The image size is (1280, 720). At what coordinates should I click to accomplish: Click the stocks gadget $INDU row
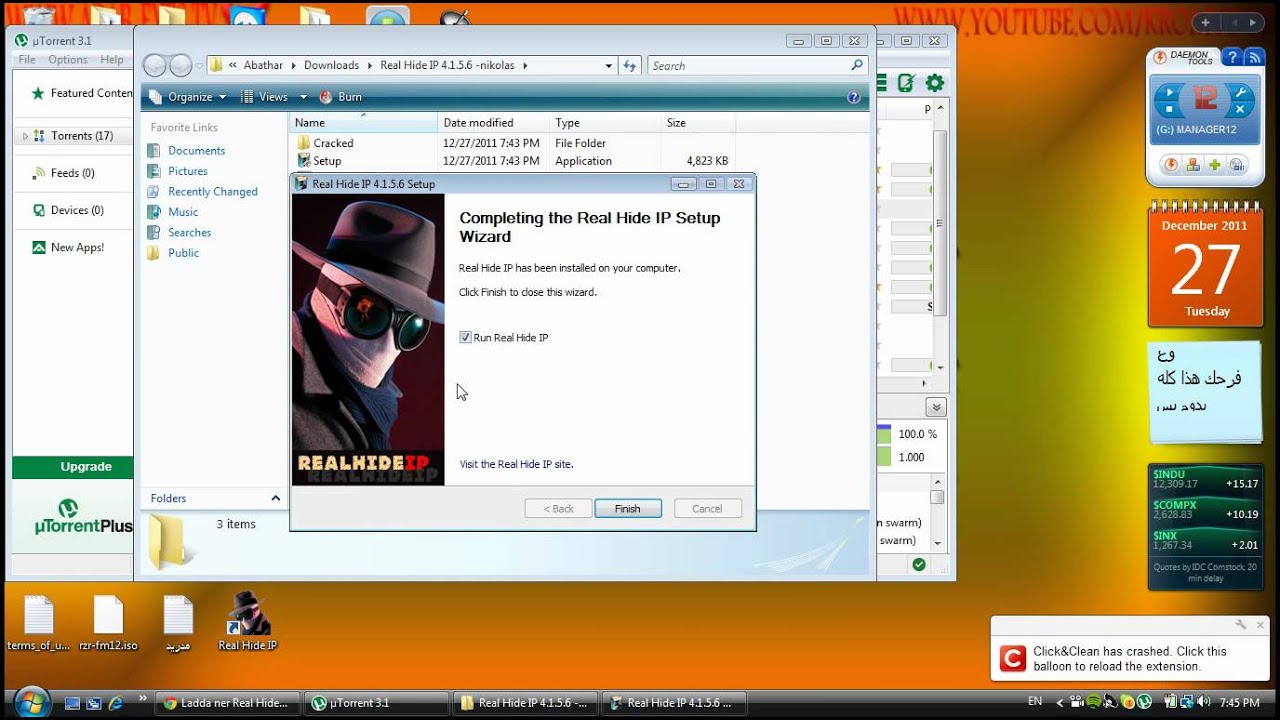click(1205, 479)
